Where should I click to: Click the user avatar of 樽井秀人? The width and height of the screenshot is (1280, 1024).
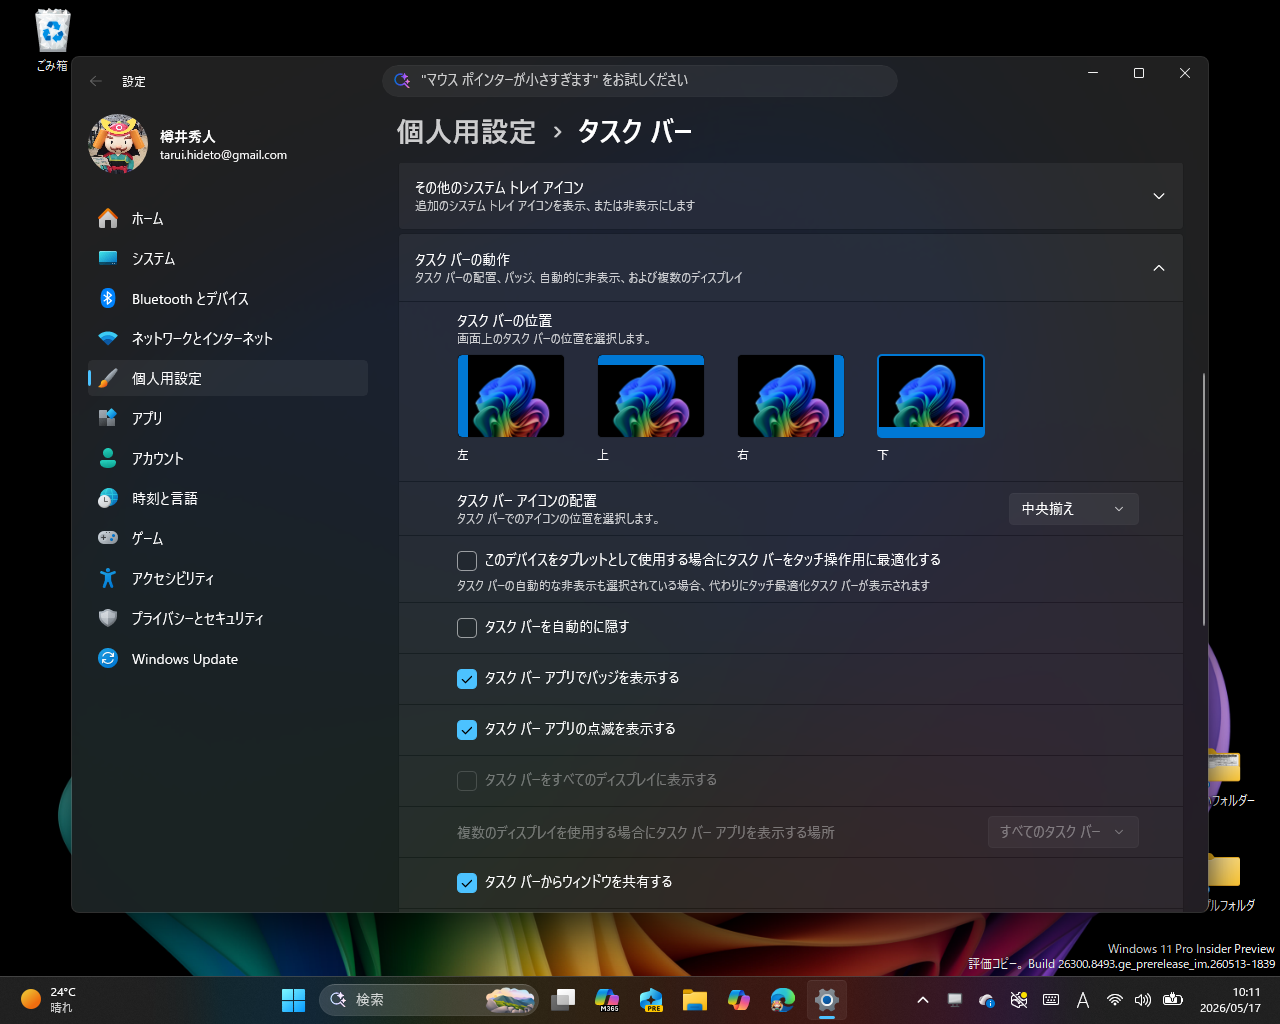(x=118, y=144)
